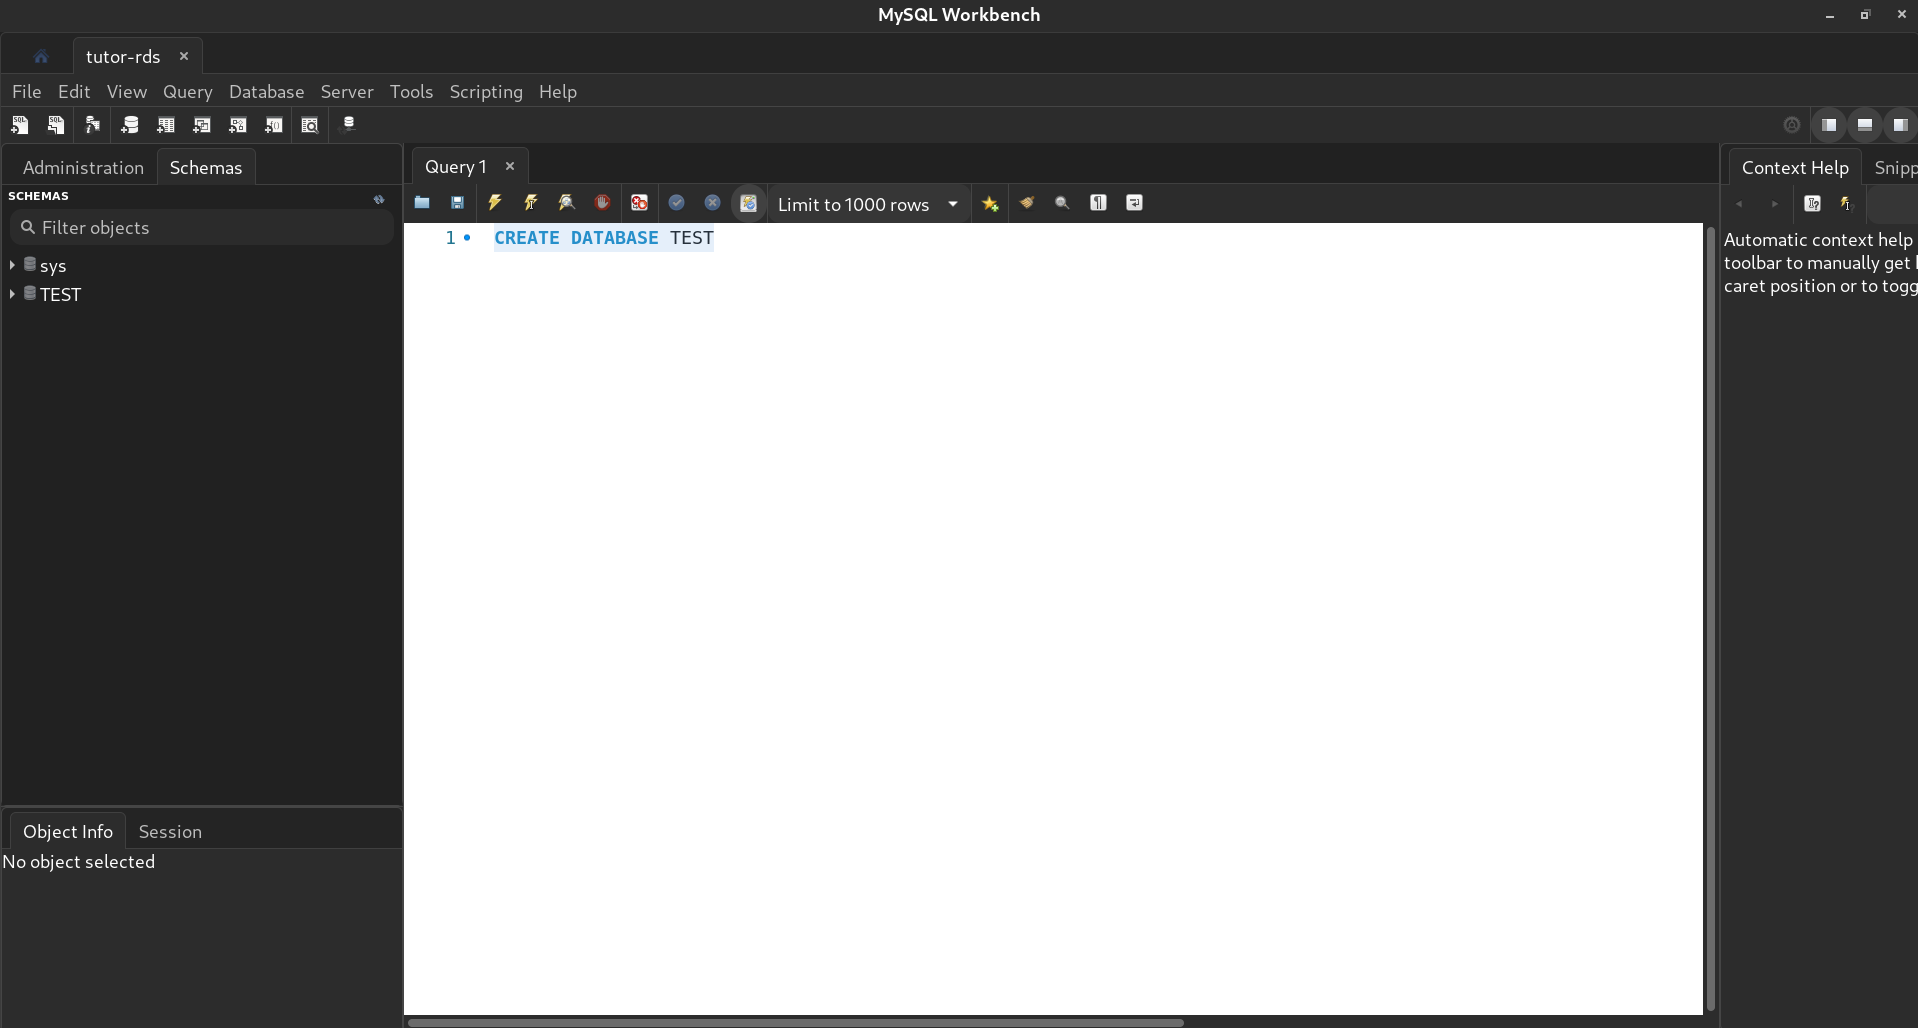Click the Explain query magnifier-bolt icon
The height and width of the screenshot is (1028, 1918).
click(x=566, y=203)
